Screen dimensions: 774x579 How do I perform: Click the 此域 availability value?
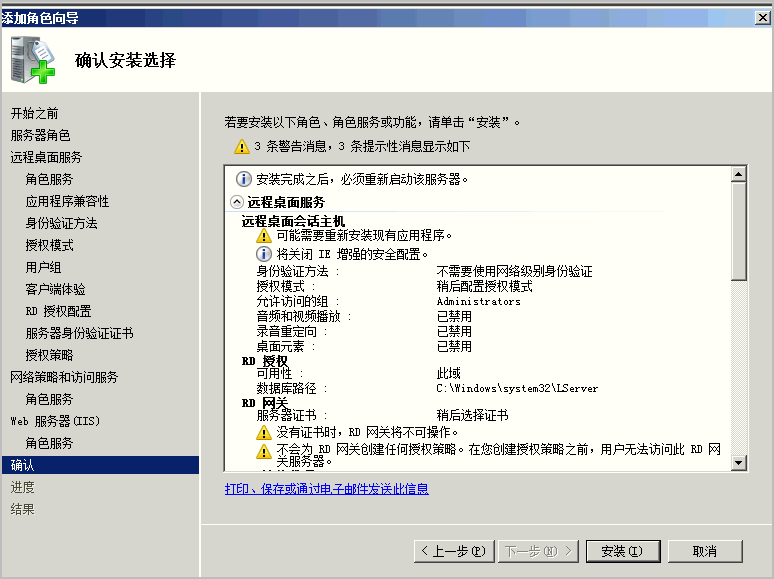pyautogui.click(x=448, y=373)
